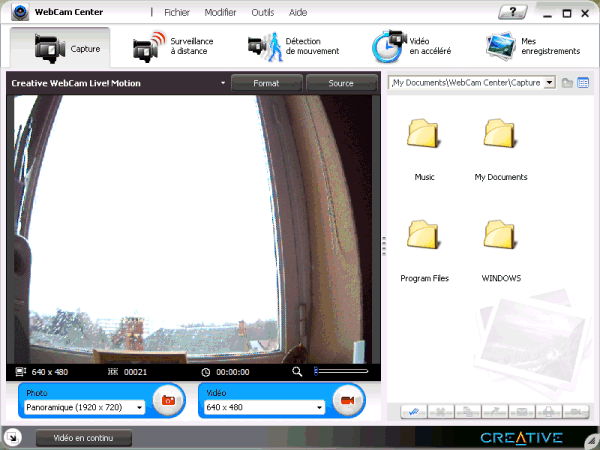Click the browse folder icon beside the path
Image resolution: width=600 pixels, height=450 pixels.
(x=567, y=83)
